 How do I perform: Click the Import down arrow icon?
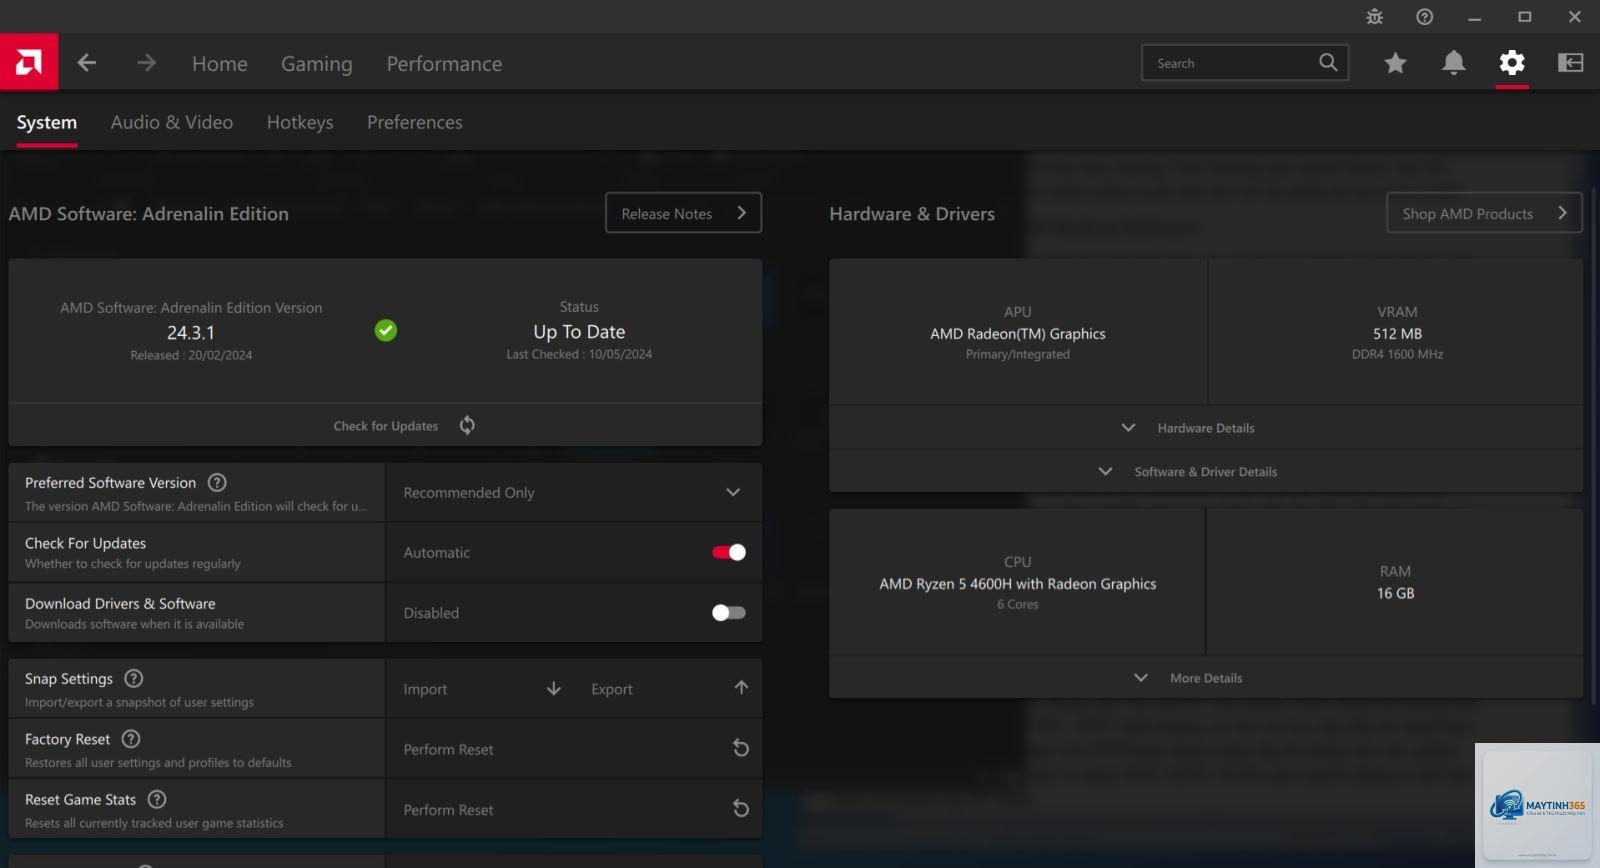554,688
